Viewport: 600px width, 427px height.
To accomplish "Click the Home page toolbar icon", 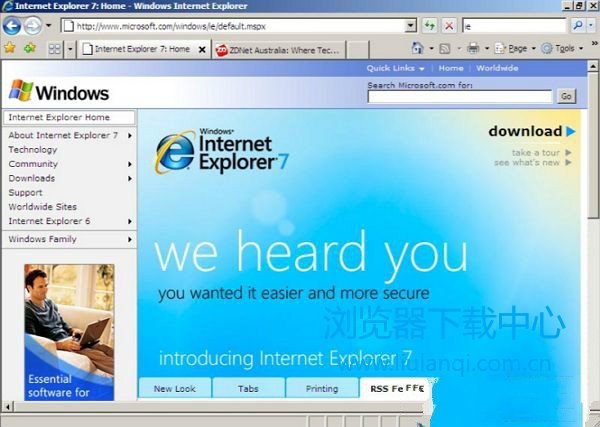I will (417, 48).
